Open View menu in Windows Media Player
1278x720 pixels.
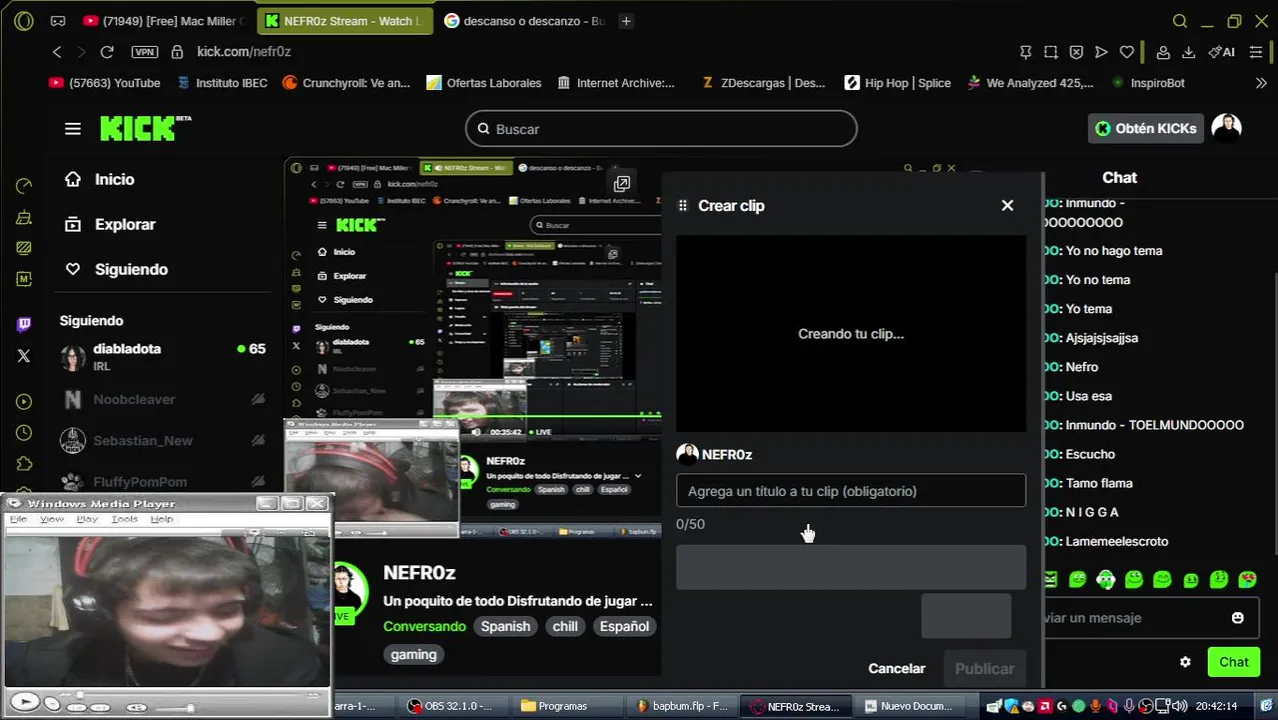point(52,519)
